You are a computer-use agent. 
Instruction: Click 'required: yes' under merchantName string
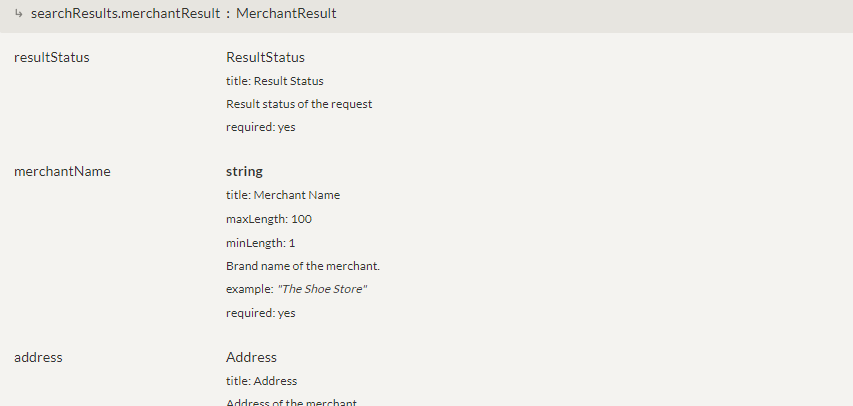pyautogui.click(x=260, y=313)
